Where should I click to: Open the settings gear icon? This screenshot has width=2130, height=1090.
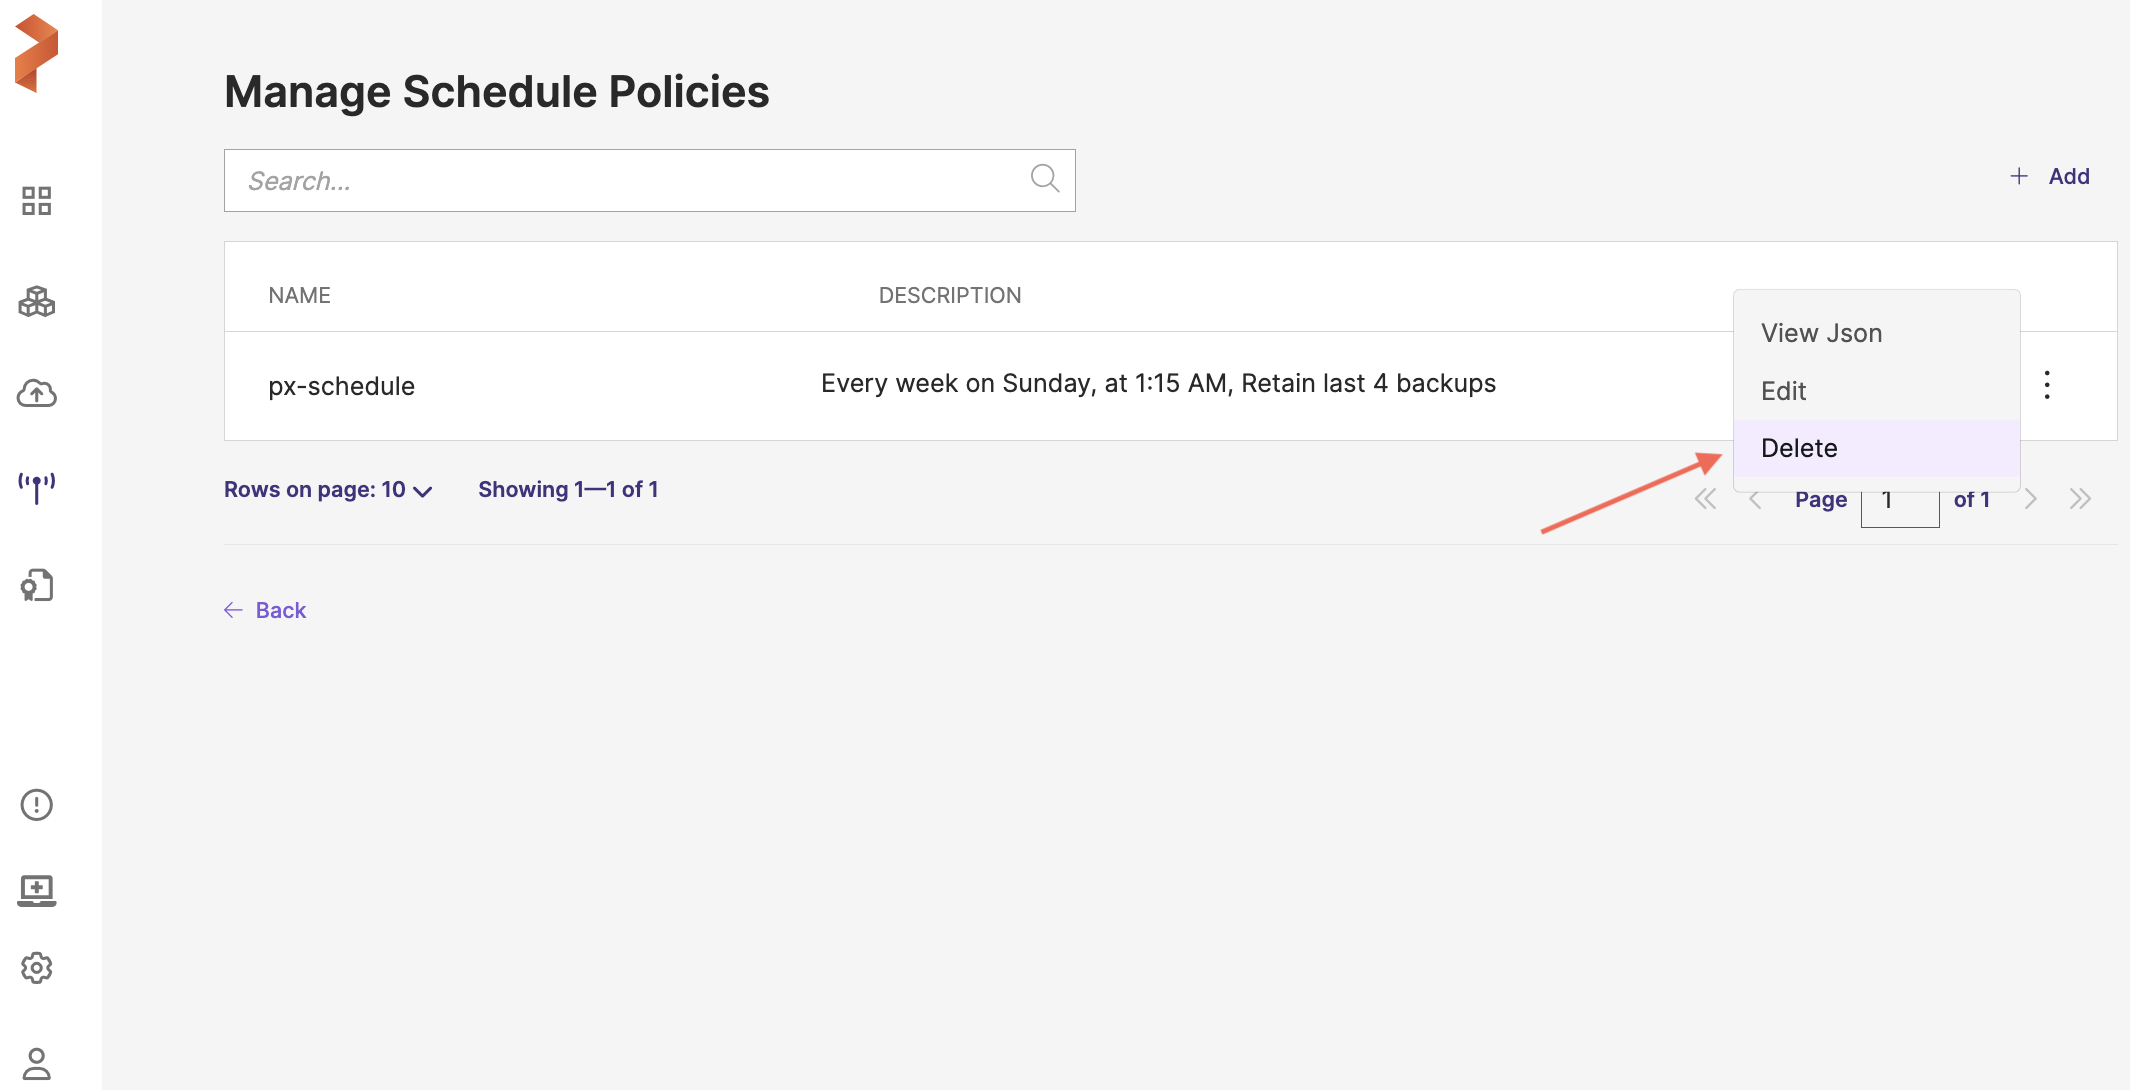point(37,967)
